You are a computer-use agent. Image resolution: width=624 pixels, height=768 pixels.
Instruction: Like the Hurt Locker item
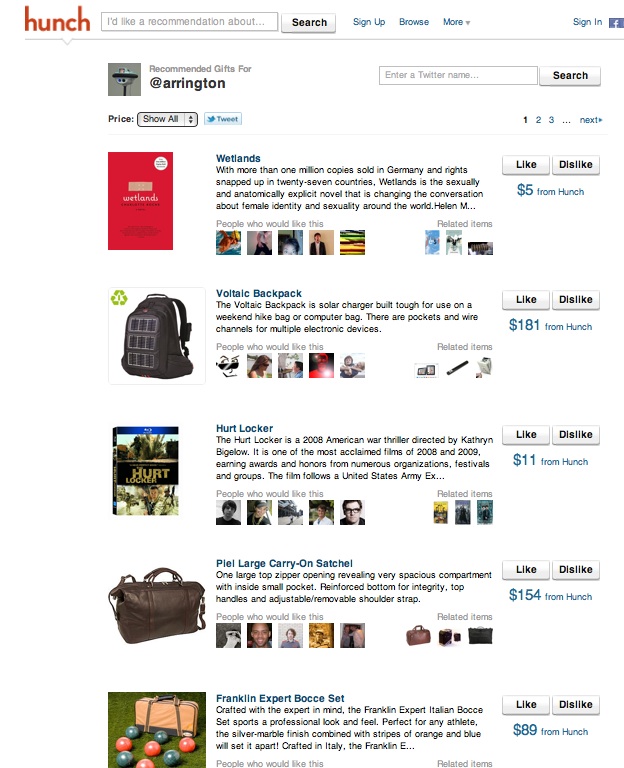[526, 435]
